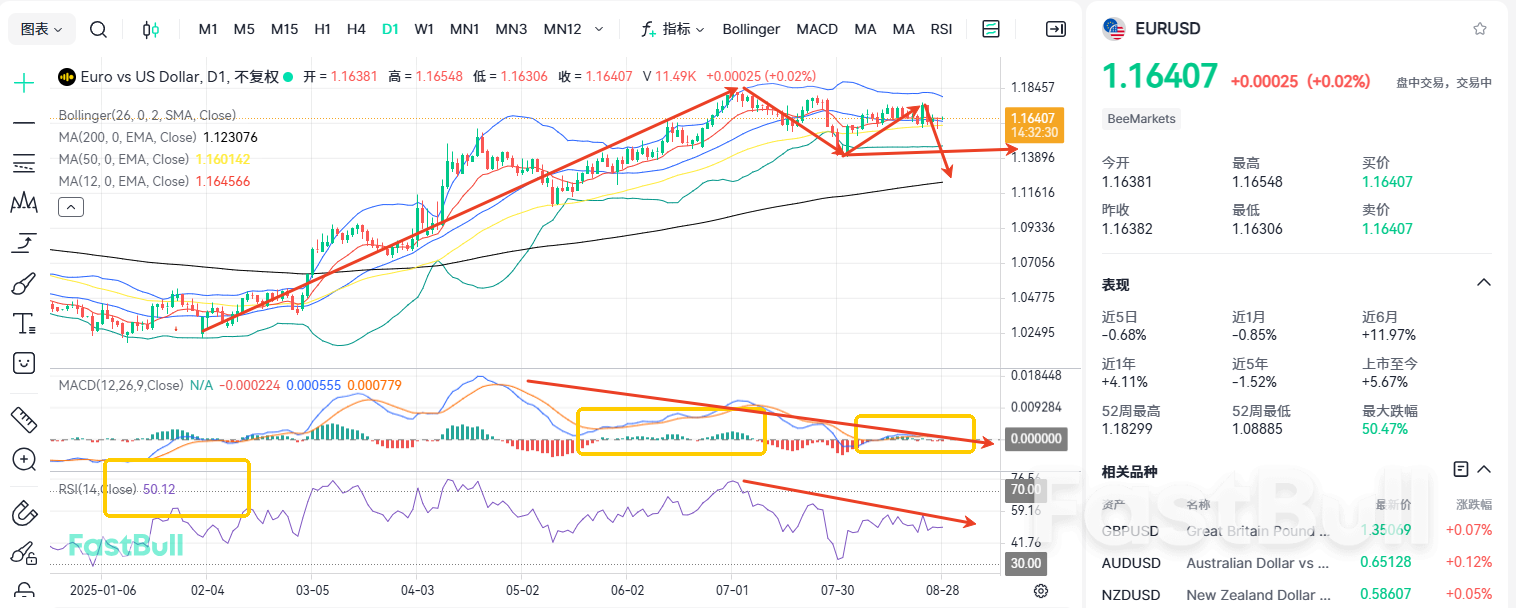Switch to H1 timeframe
1516x608 pixels.
tap(322, 29)
